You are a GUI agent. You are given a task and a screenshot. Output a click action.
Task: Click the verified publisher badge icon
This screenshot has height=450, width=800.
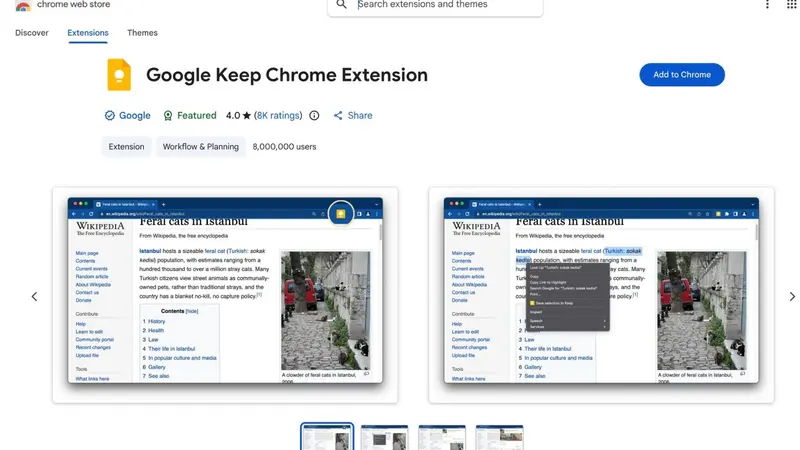(x=110, y=115)
